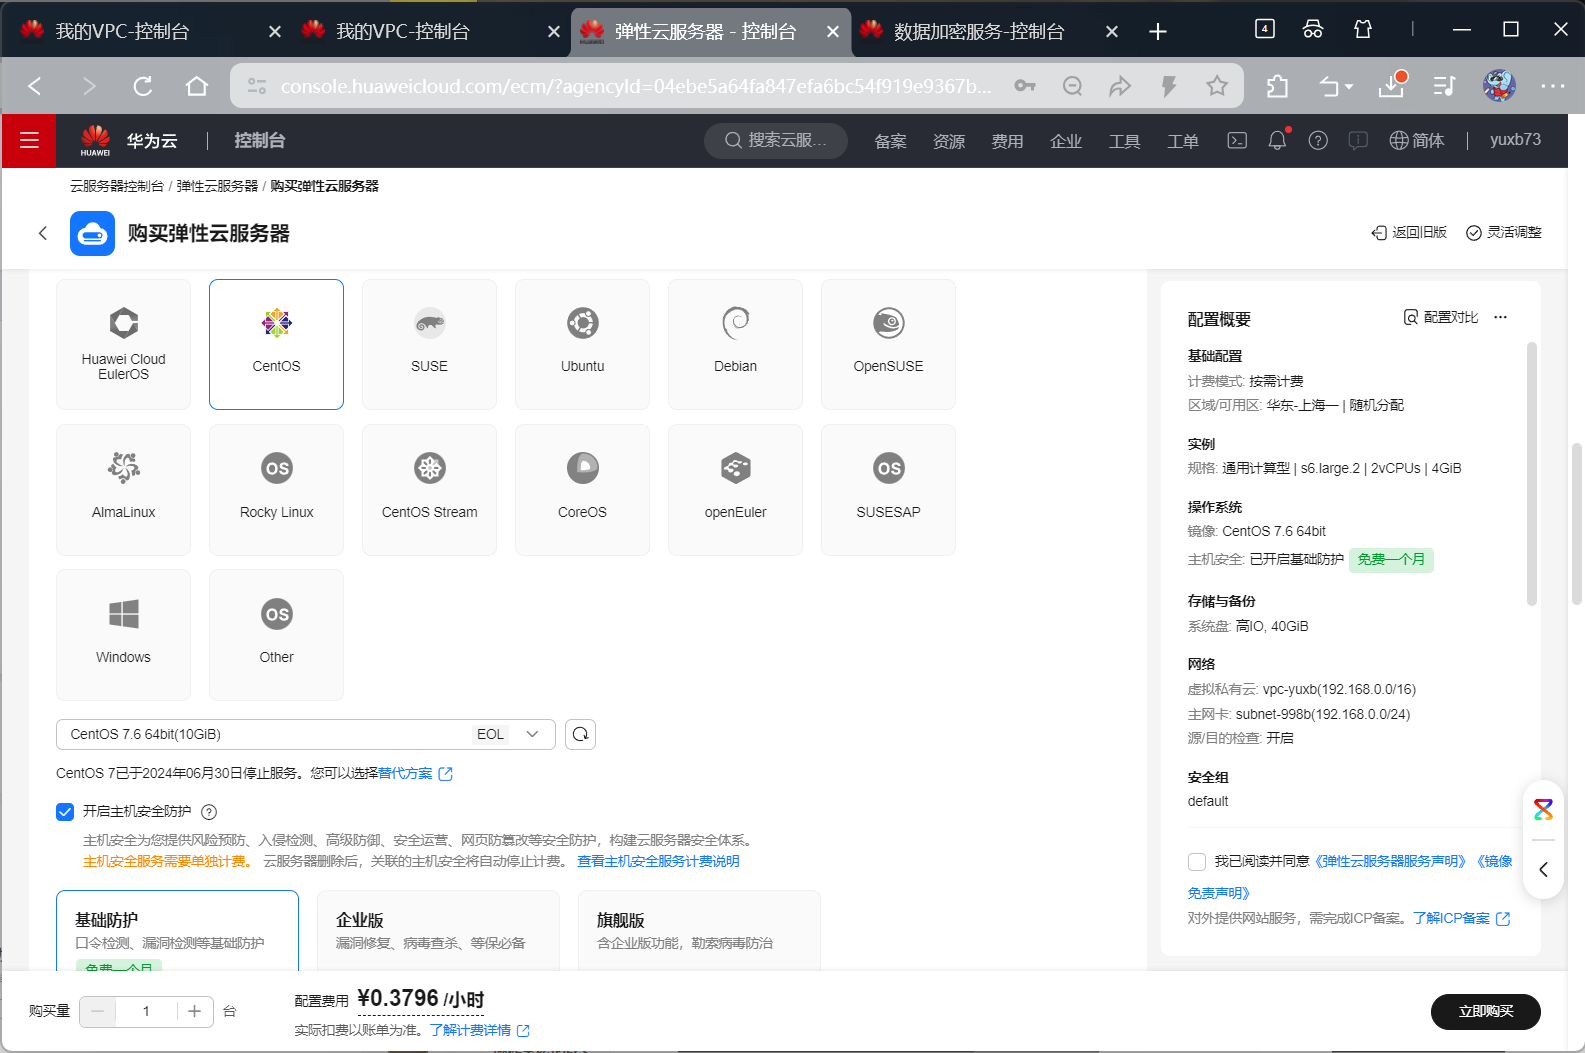Uncheck enable host security protection
The height and width of the screenshot is (1053, 1585).
tap(65, 812)
